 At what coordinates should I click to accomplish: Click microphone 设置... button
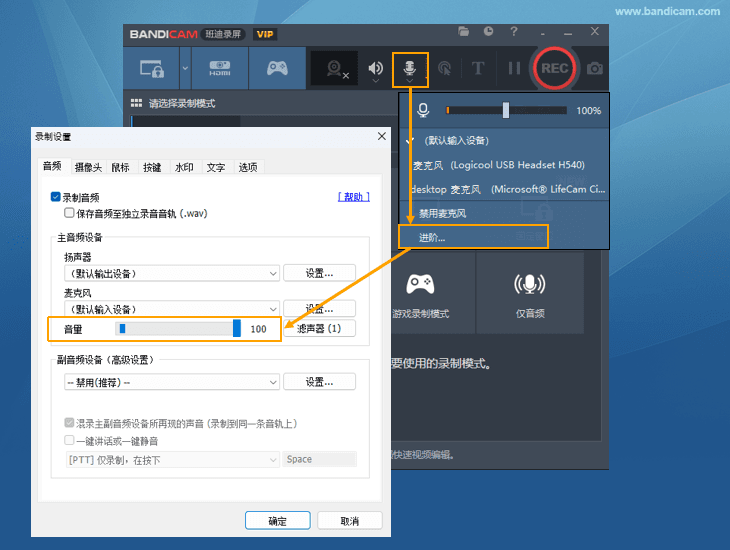(319, 308)
